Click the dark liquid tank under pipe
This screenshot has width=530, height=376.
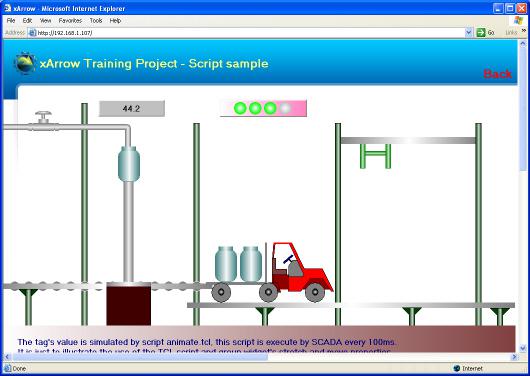(129, 304)
